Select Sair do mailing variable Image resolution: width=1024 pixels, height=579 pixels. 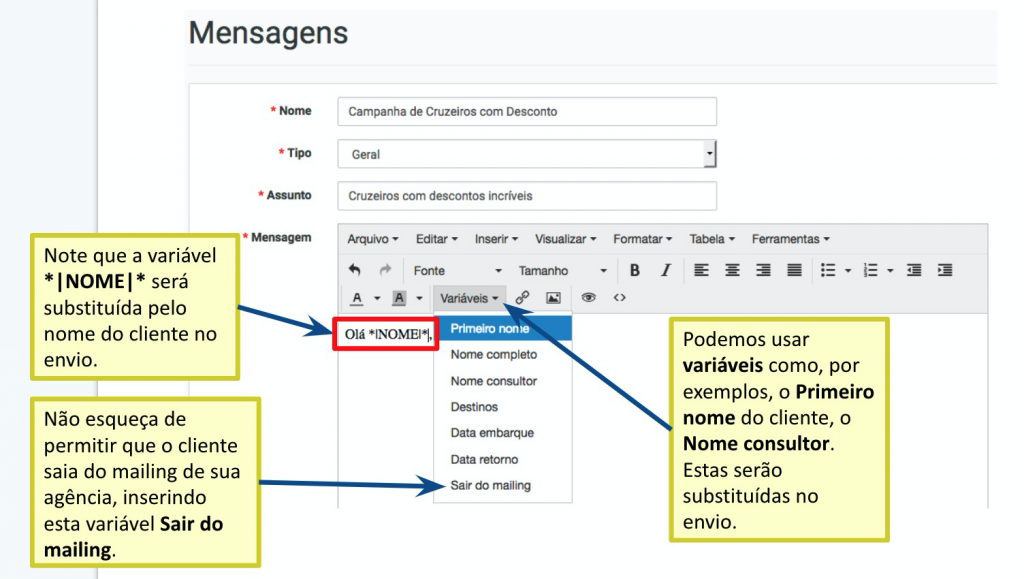(503, 485)
